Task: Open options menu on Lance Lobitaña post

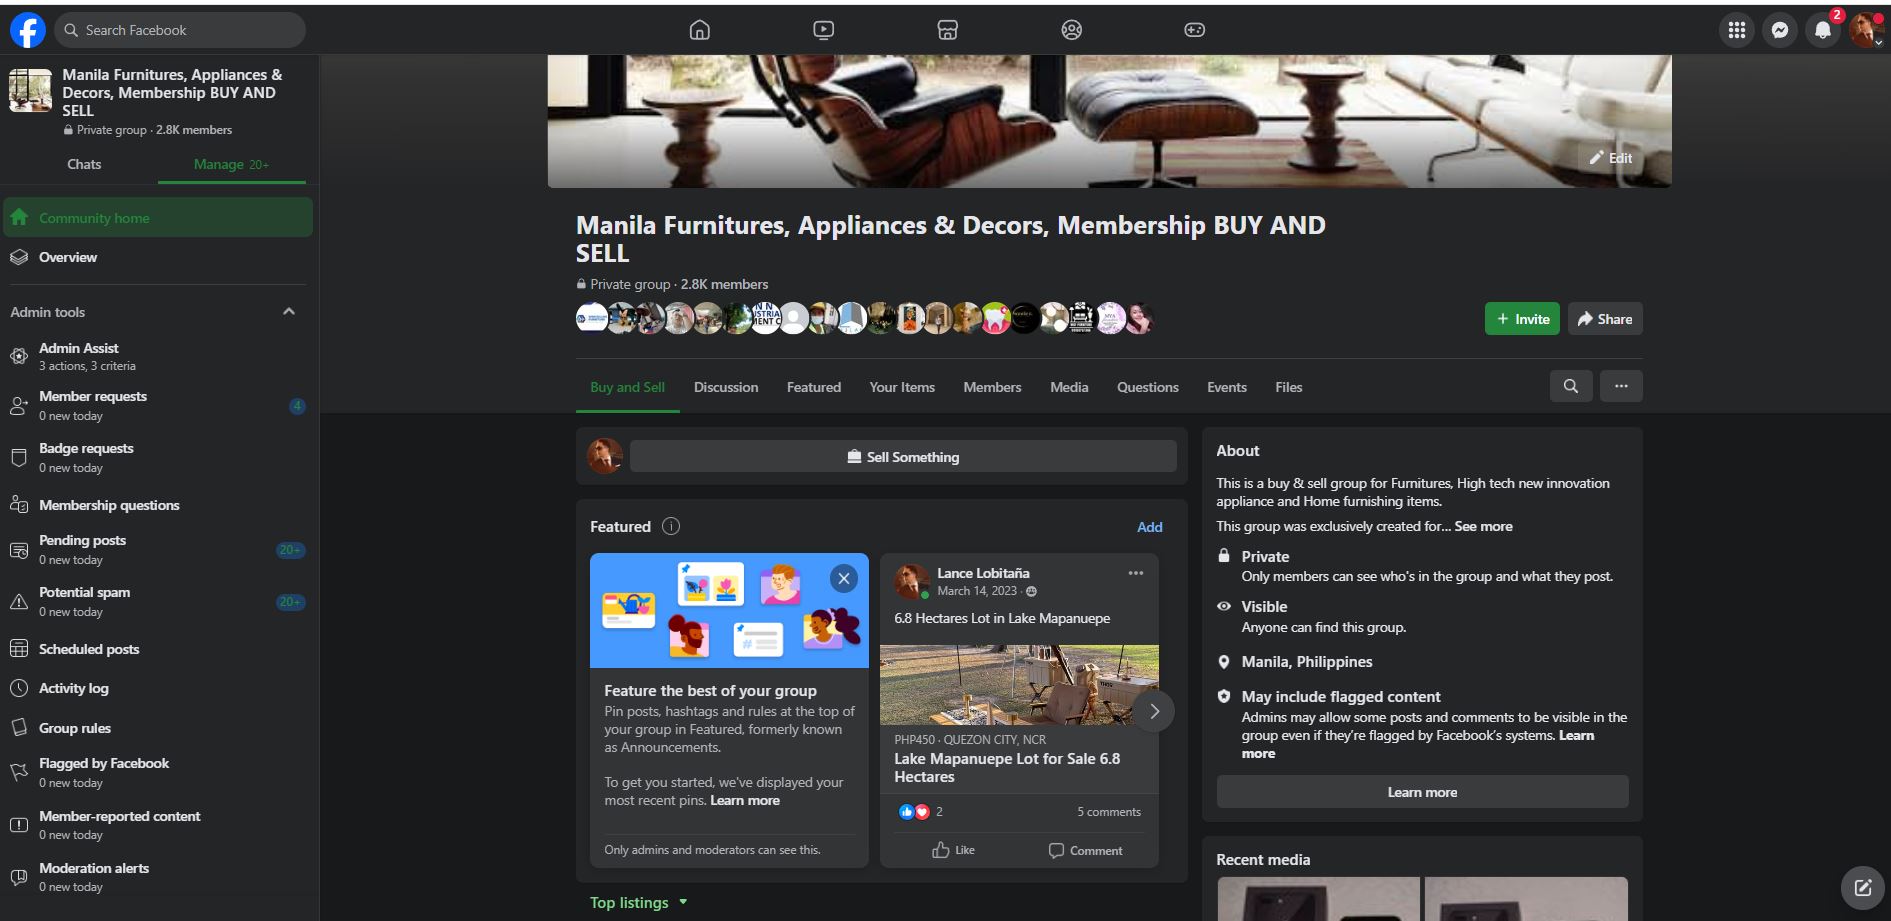Action: click(1136, 573)
